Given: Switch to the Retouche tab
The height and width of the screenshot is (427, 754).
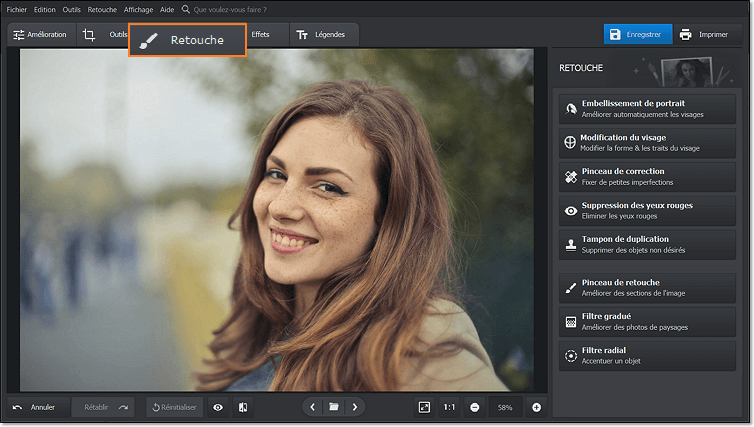Looking at the screenshot, I should [x=188, y=40].
